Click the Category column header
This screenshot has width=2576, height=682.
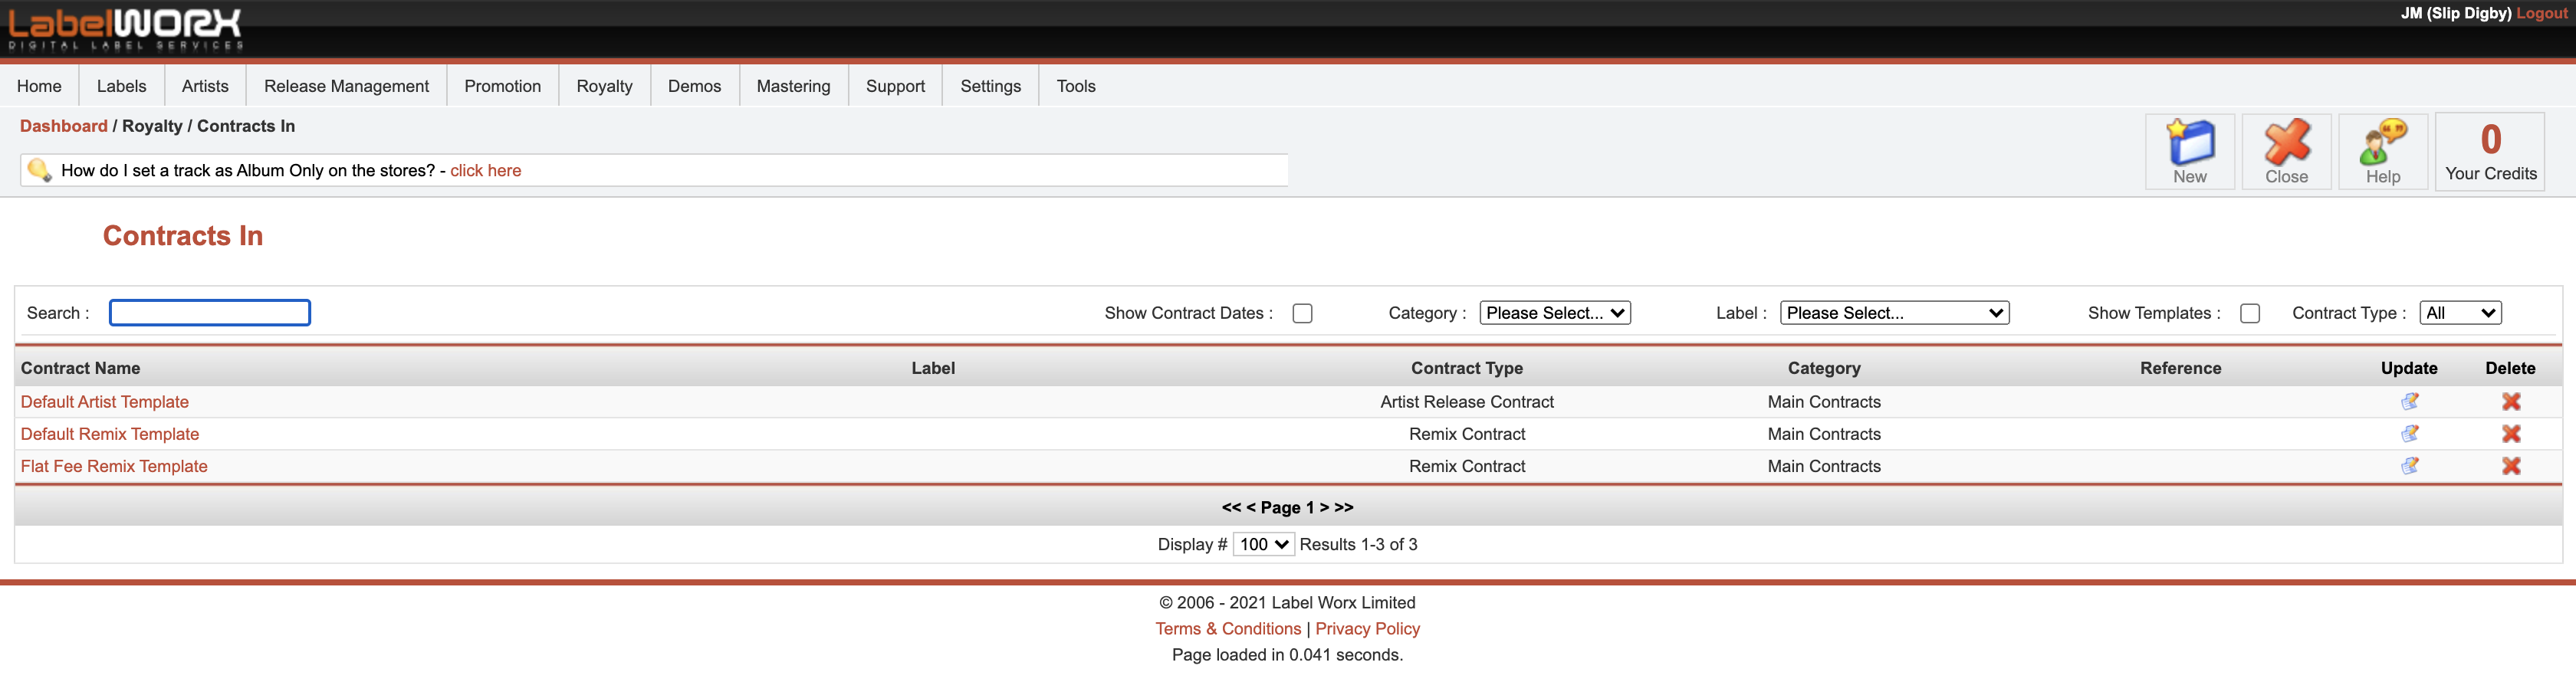pos(1824,368)
